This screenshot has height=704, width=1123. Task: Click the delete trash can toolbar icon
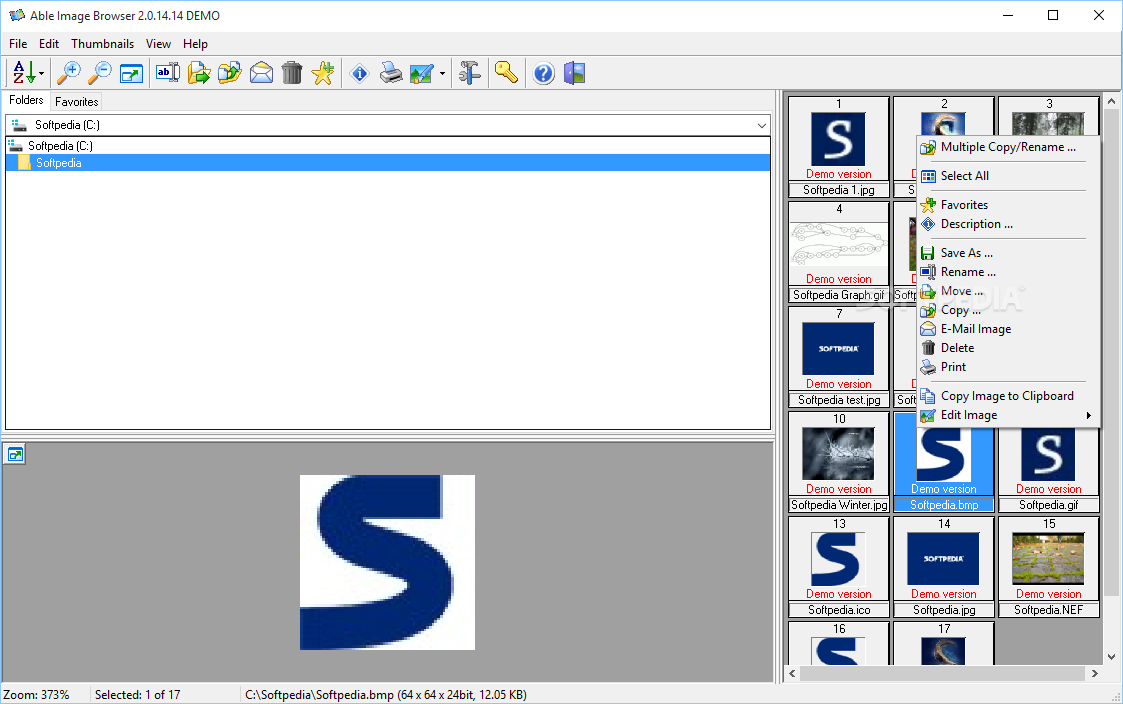pos(292,73)
